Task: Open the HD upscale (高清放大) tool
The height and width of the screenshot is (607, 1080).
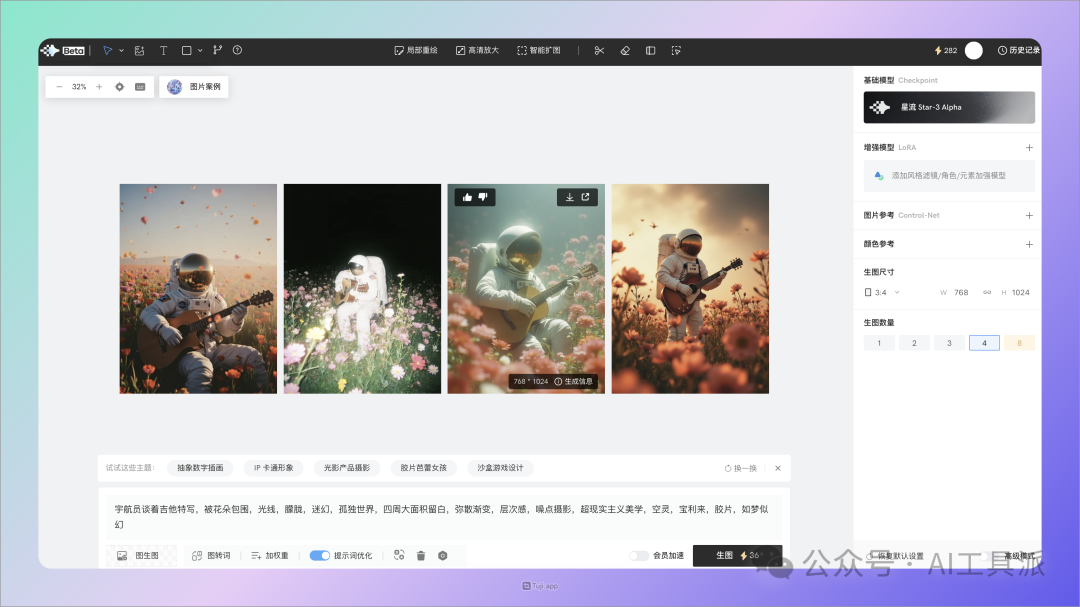Action: tap(477, 50)
